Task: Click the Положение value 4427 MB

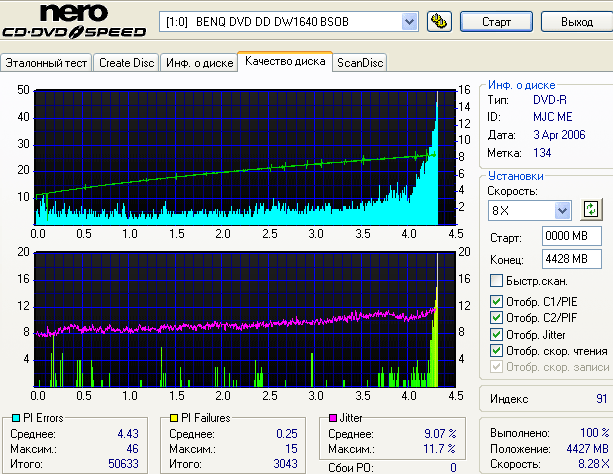Action: [x=588, y=449]
